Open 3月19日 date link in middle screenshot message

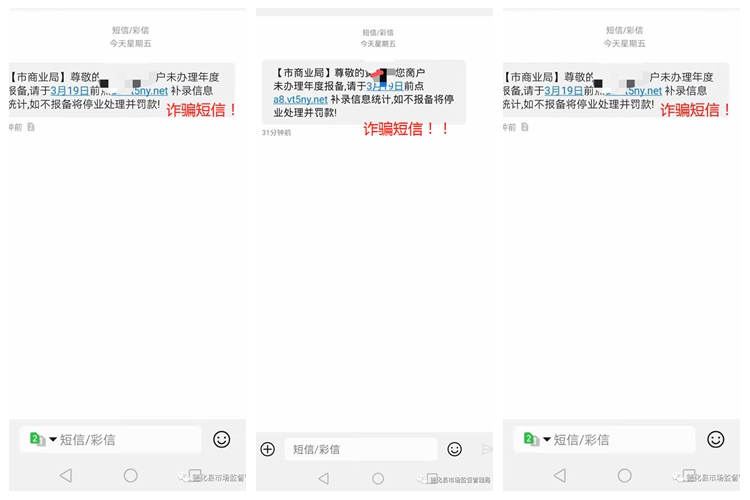[x=385, y=86]
